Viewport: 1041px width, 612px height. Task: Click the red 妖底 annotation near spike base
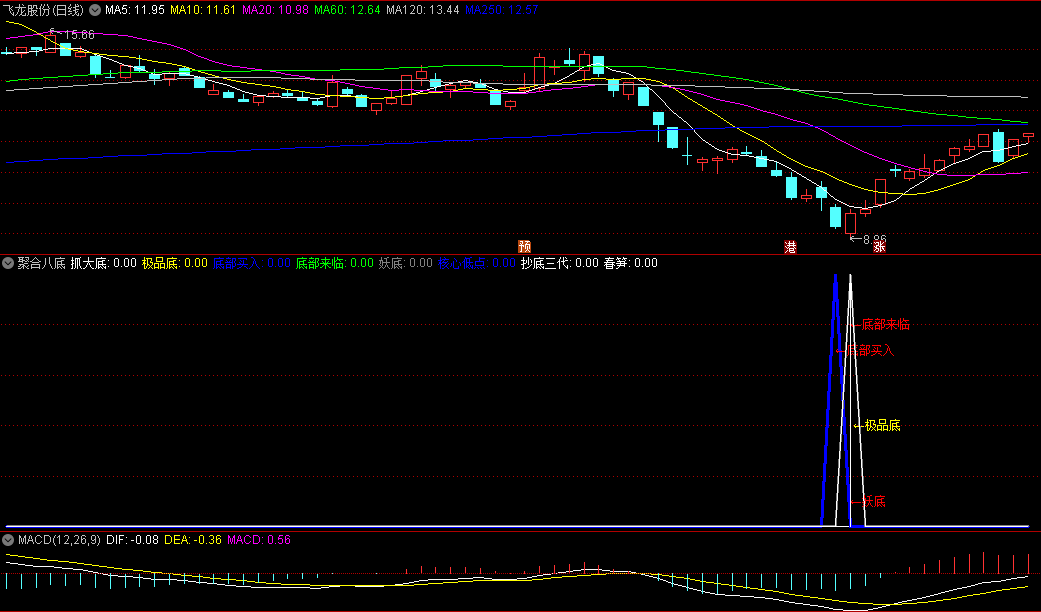point(874,501)
